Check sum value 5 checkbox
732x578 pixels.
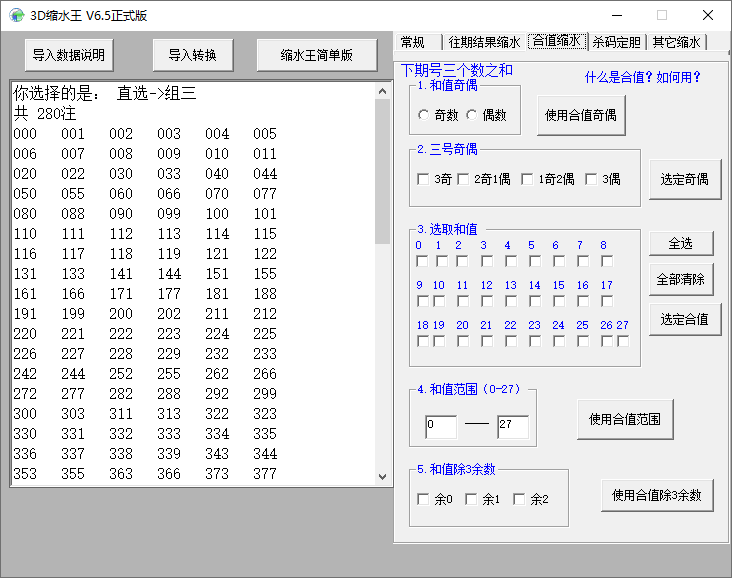pos(535,261)
